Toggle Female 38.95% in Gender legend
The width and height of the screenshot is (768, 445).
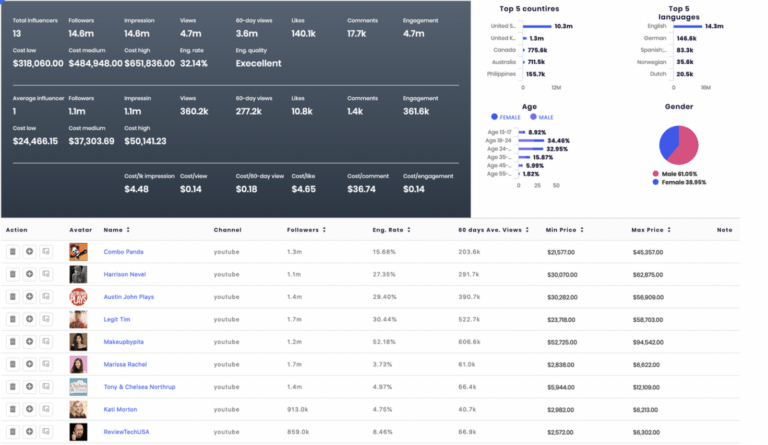679,182
